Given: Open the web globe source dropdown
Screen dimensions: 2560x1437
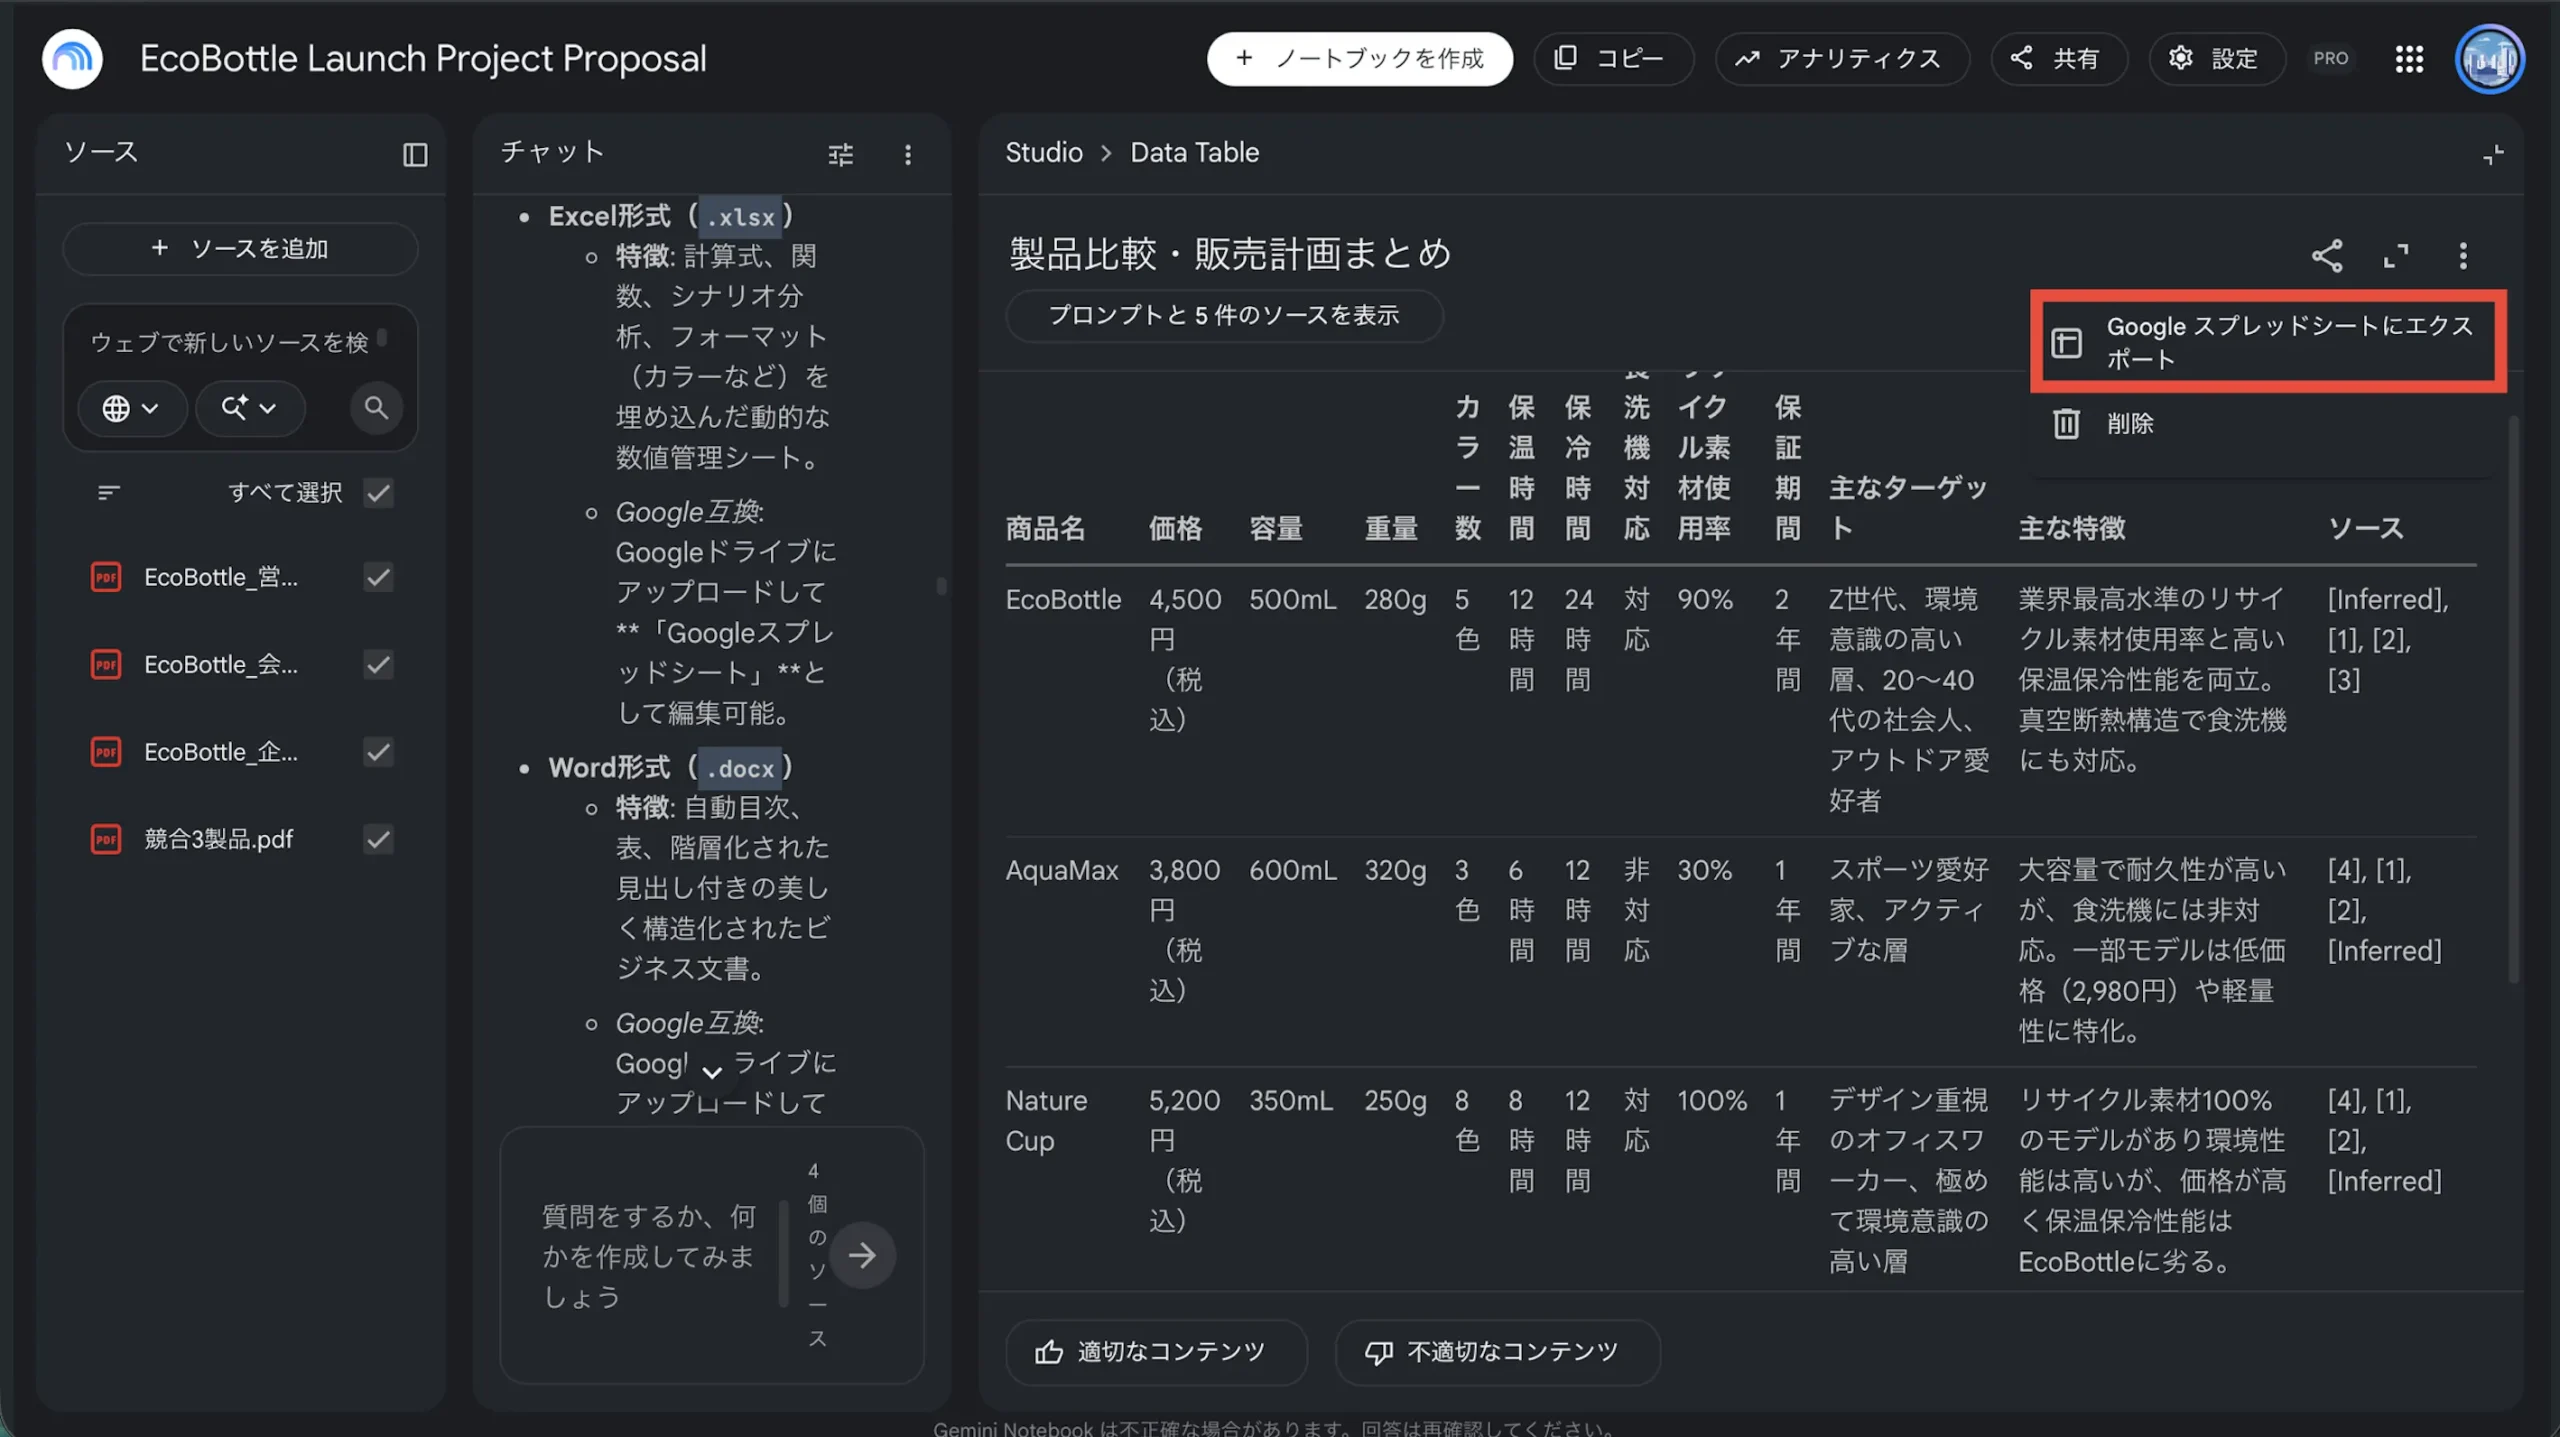Looking at the screenshot, I should [x=131, y=408].
